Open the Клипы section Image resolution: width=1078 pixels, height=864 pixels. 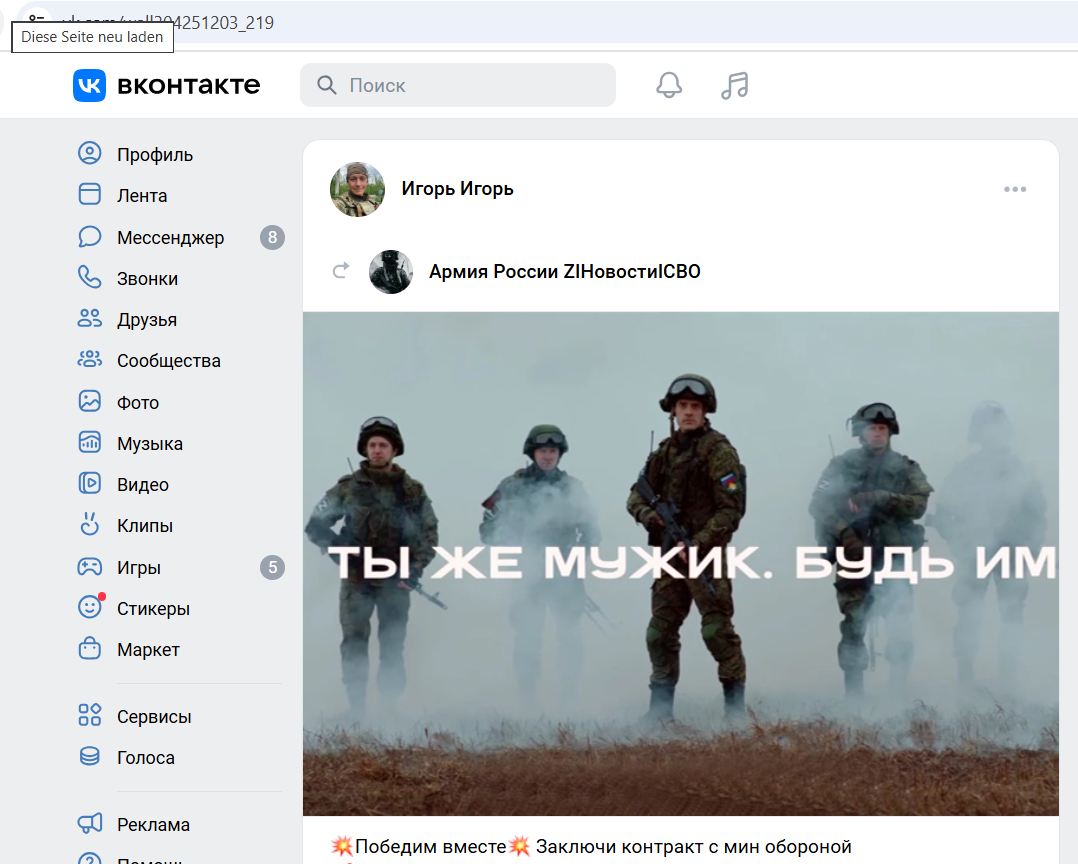[142, 525]
